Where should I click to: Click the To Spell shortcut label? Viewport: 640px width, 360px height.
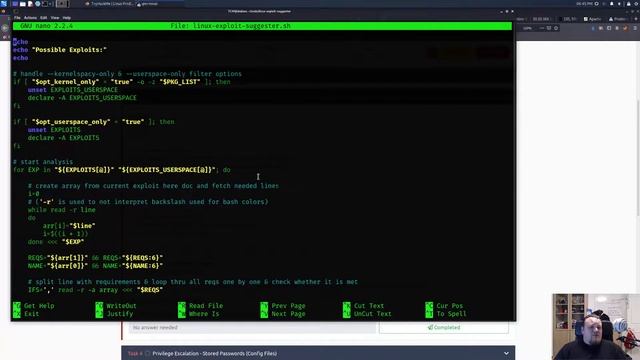point(451,314)
